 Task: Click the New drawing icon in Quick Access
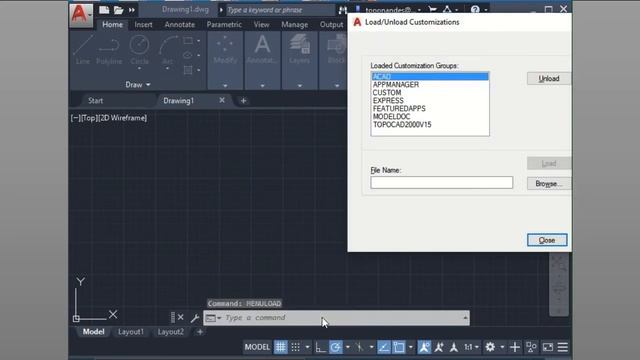104,10
